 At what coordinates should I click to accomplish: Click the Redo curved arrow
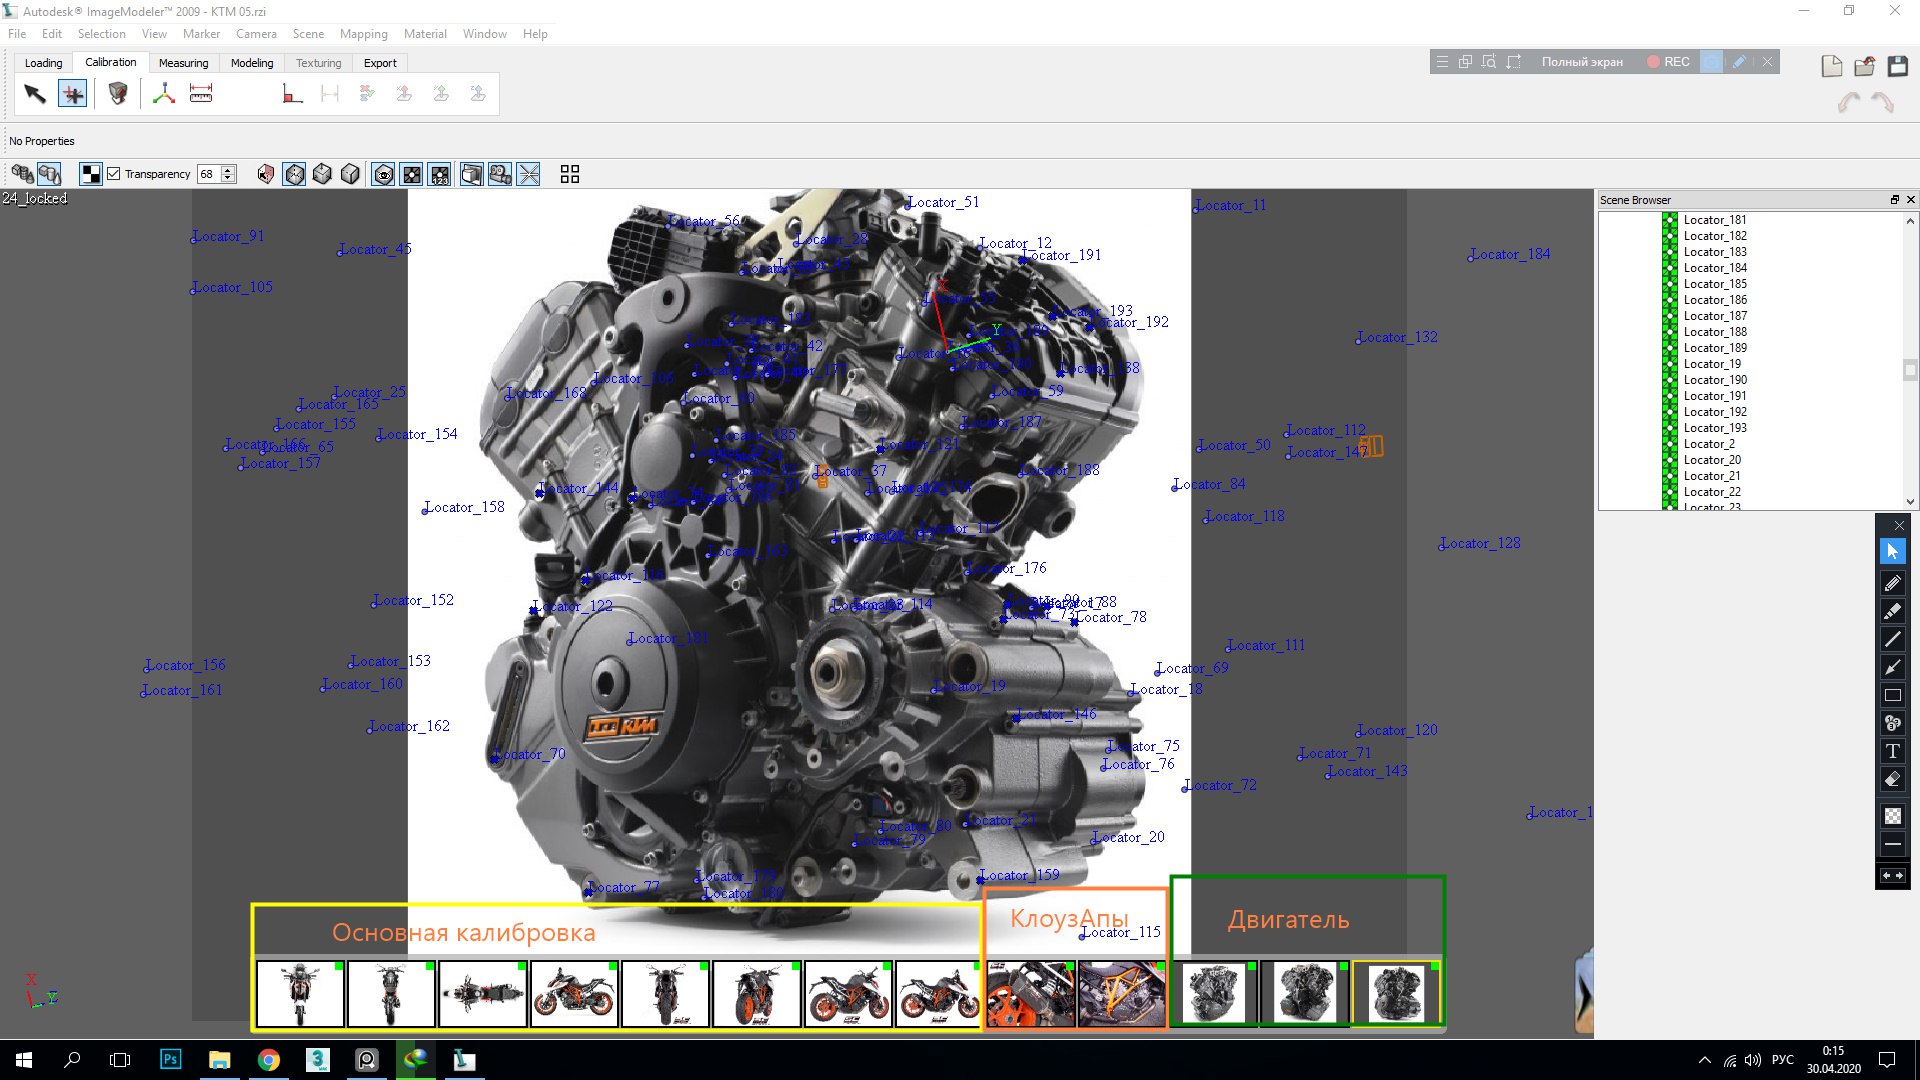pos(1883,102)
